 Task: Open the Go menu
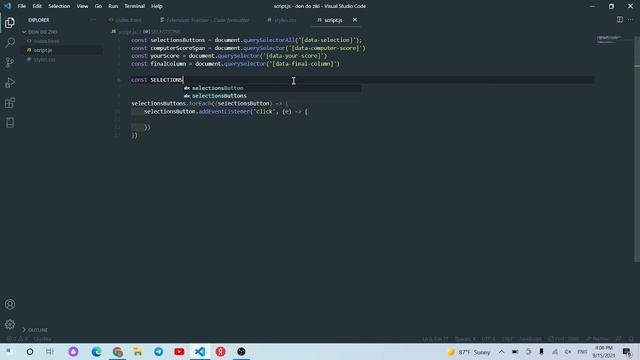click(x=98, y=6)
